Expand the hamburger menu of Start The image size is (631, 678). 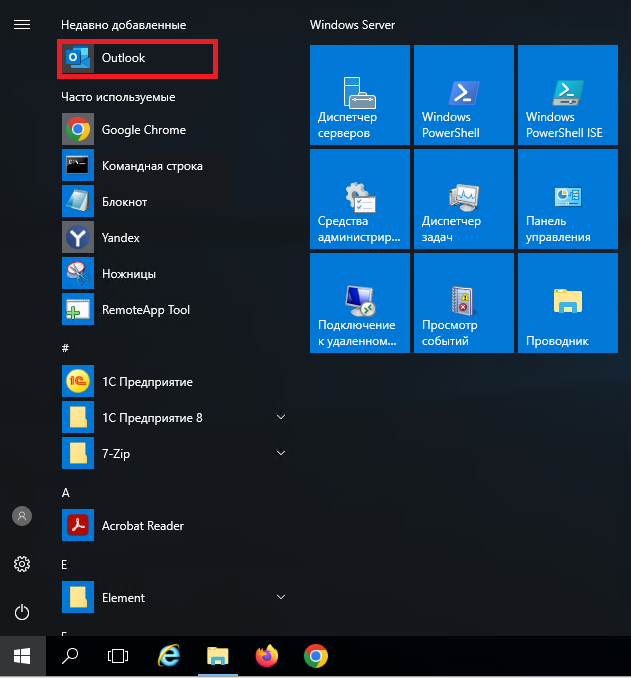[21, 24]
